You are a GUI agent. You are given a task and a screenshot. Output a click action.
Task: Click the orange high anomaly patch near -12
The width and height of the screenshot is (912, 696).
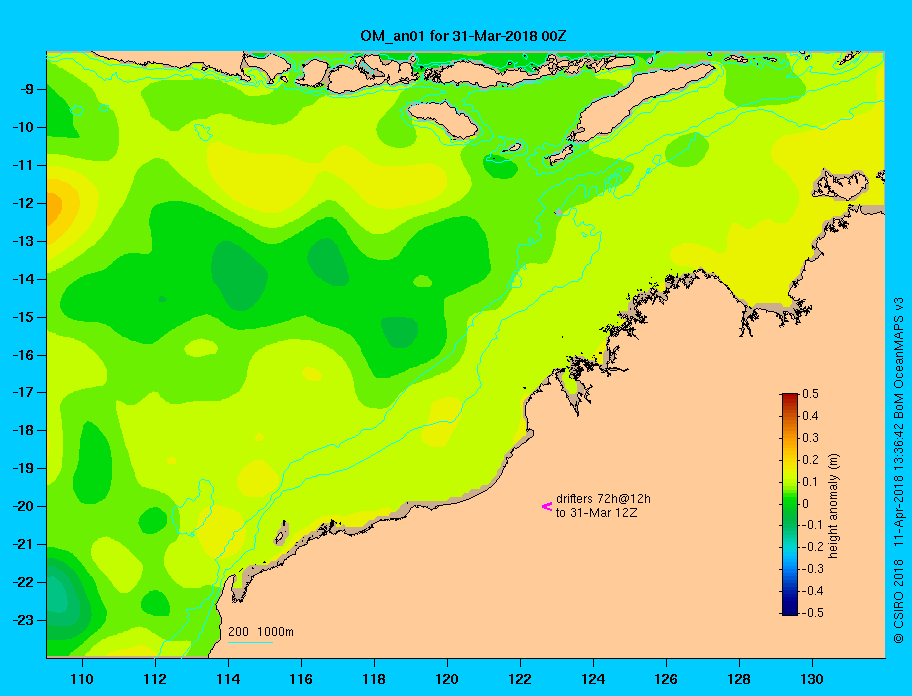tap(54, 207)
